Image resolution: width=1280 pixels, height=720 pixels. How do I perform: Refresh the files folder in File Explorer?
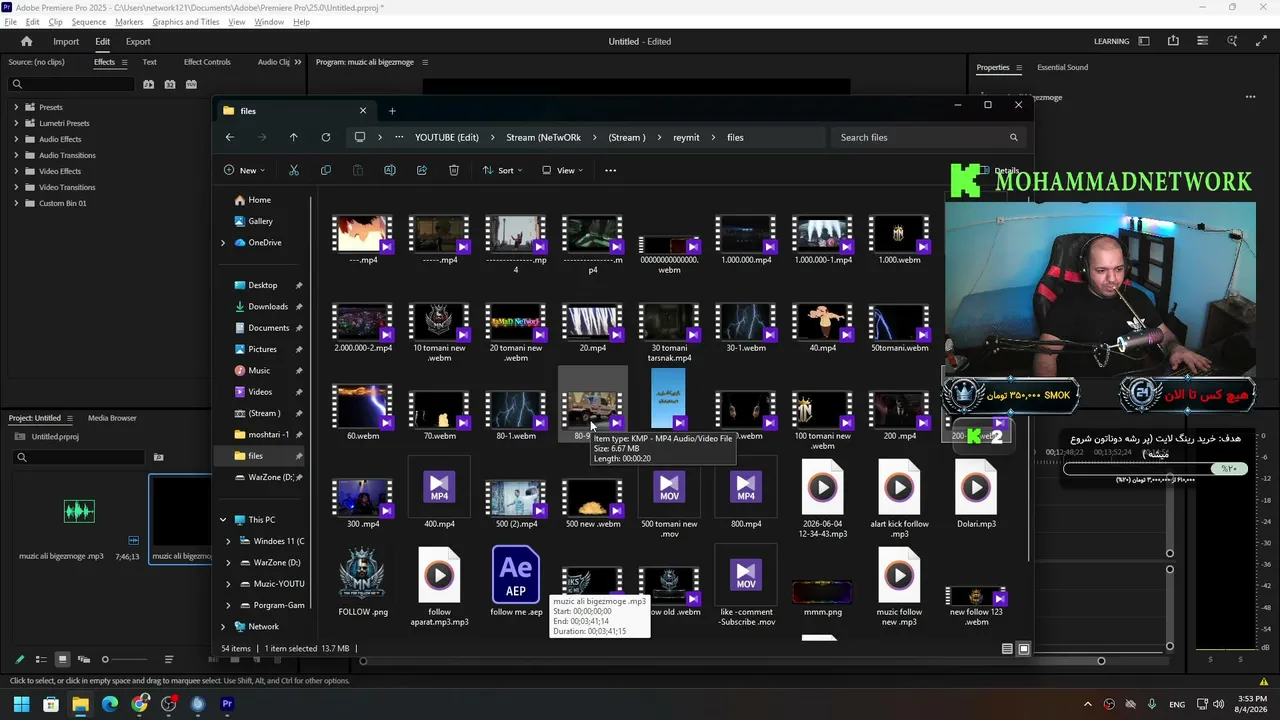click(326, 137)
